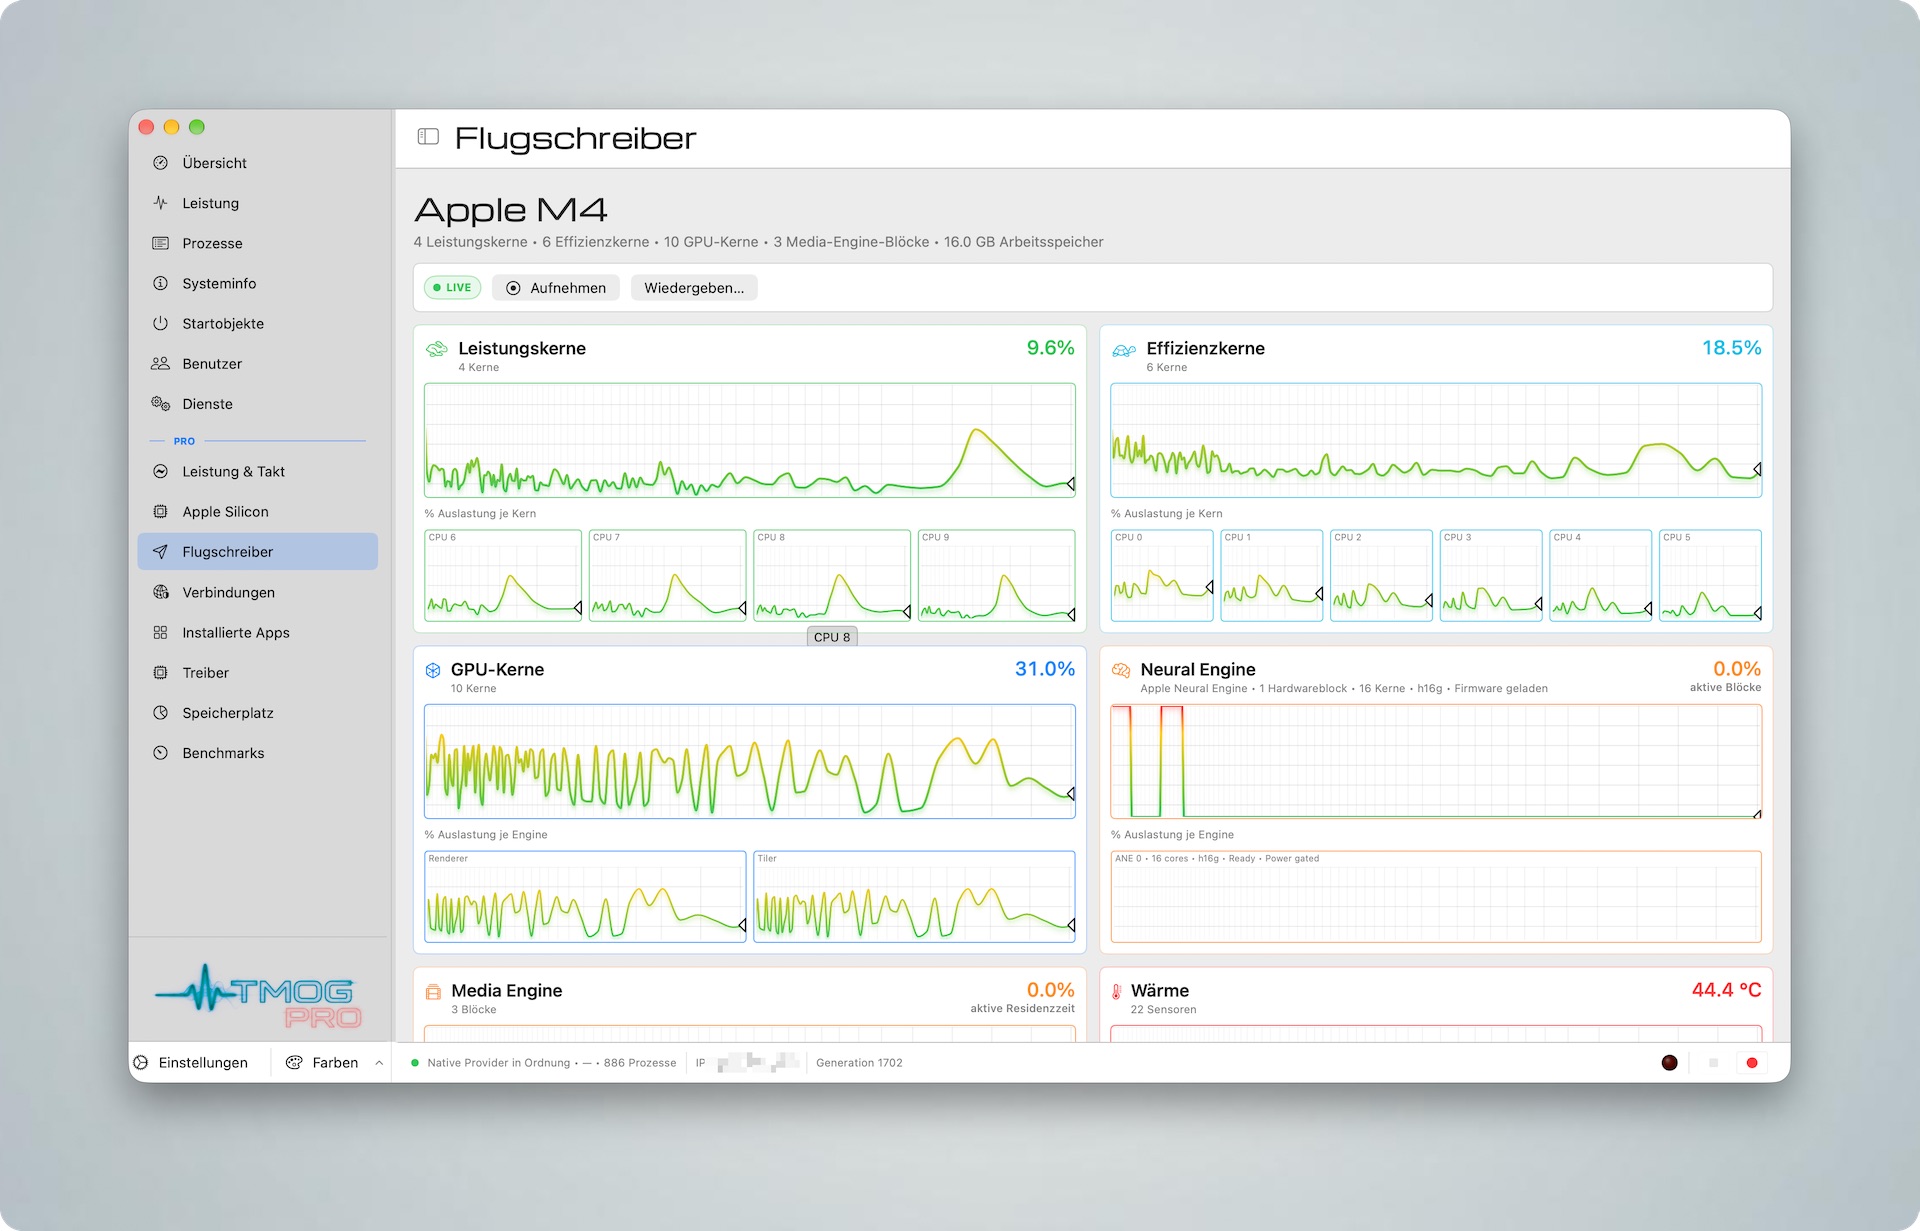Open Verbindungen in the sidebar
This screenshot has height=1231, width=1920.
pyautogui.click(x=257, y=592)
